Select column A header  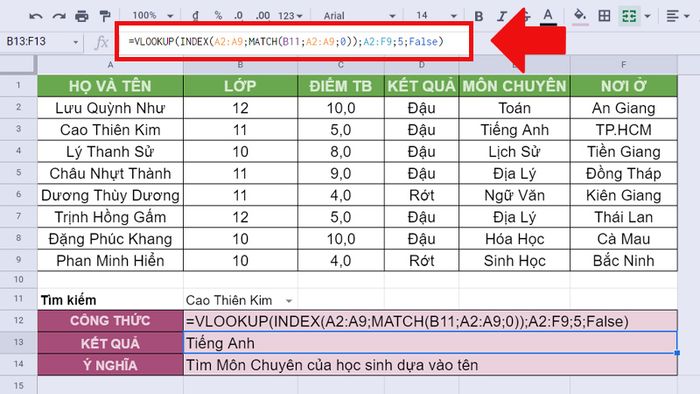click(x=110, y=65)
